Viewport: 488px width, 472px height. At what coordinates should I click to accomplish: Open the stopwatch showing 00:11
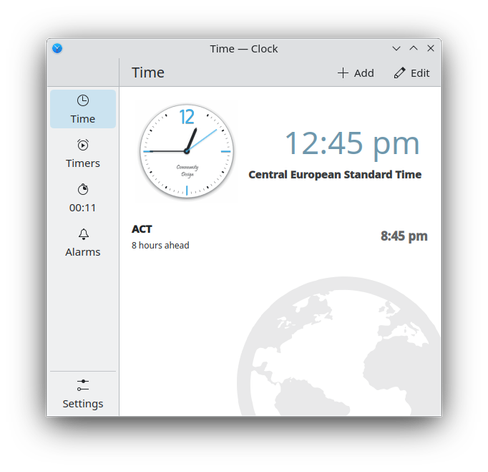tap(83, 198)
